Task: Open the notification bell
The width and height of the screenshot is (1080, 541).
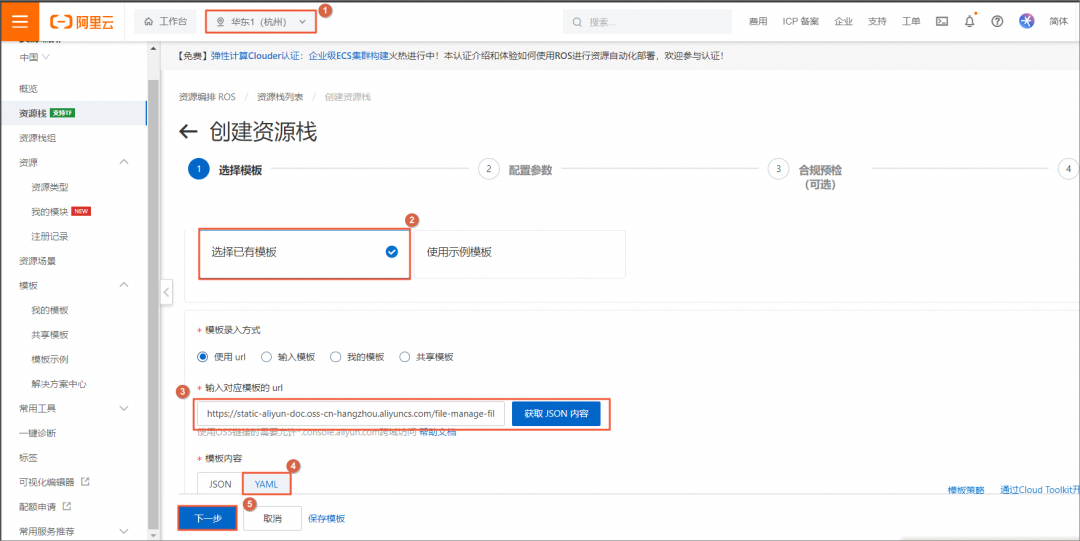Action: 970,21
